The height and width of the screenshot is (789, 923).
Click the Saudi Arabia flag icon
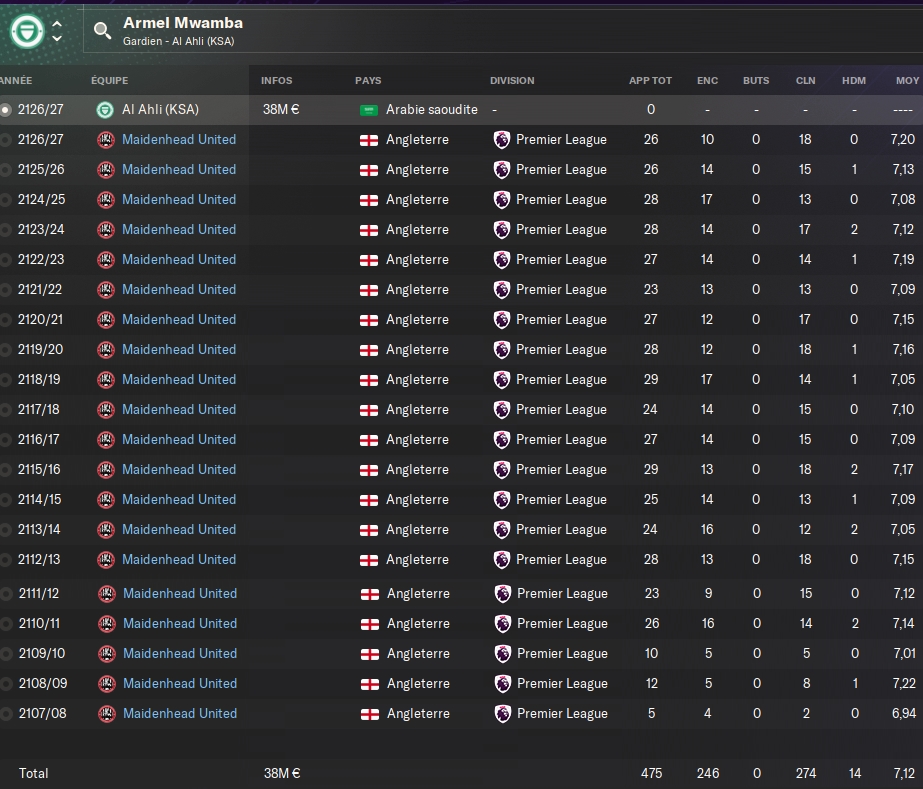tap(369, 110)
